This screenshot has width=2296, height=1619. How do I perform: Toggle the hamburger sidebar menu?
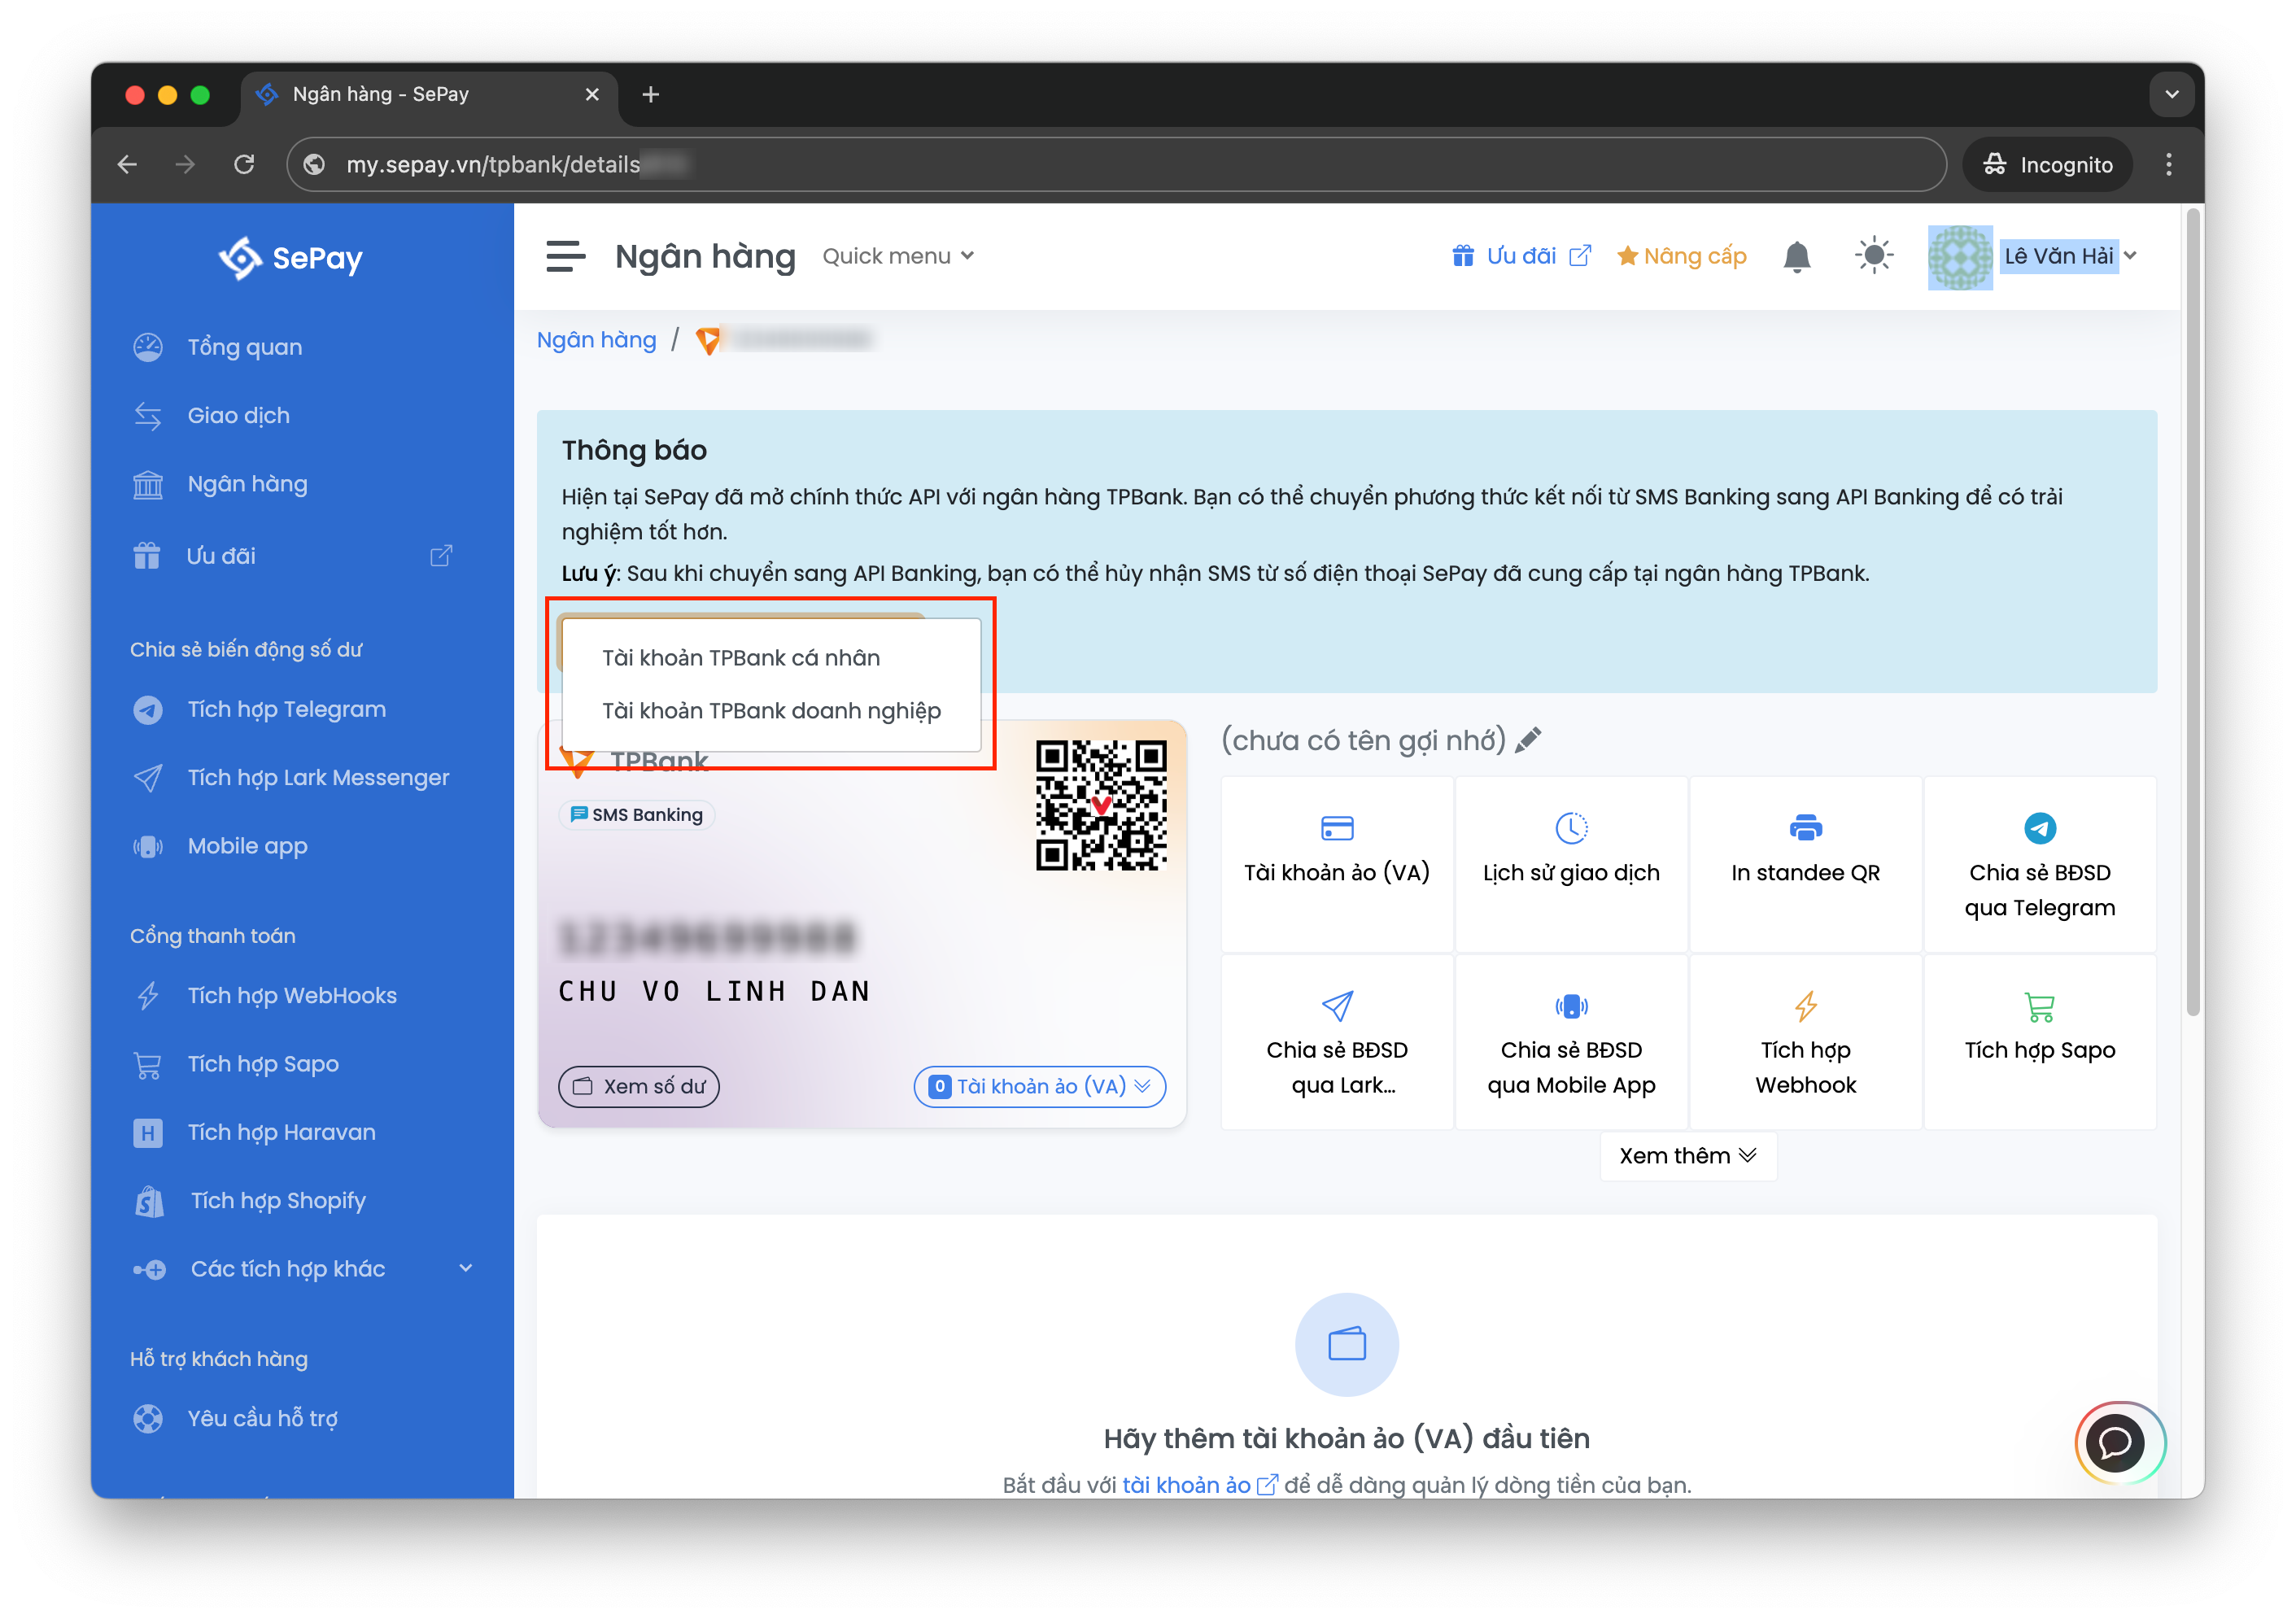[x=565, y=256]
